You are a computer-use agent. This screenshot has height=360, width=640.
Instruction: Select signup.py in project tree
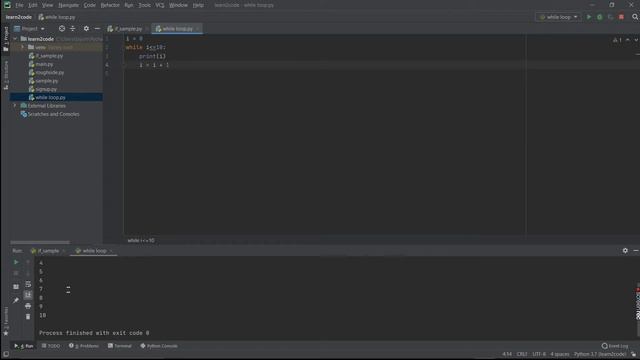coord(43,89)
